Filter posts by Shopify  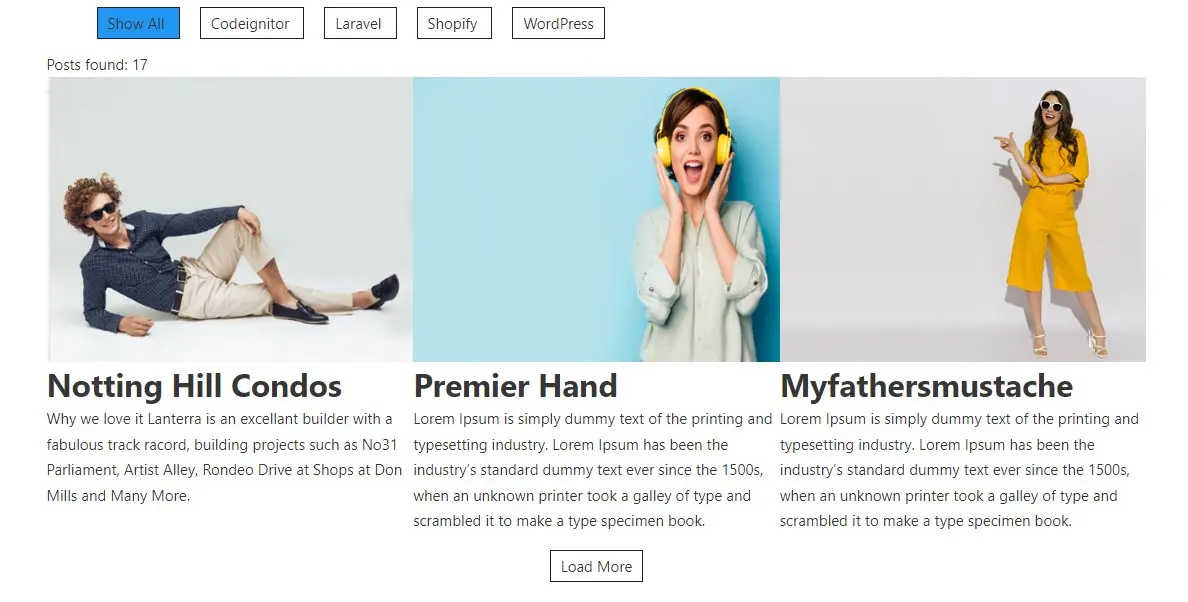454,23
